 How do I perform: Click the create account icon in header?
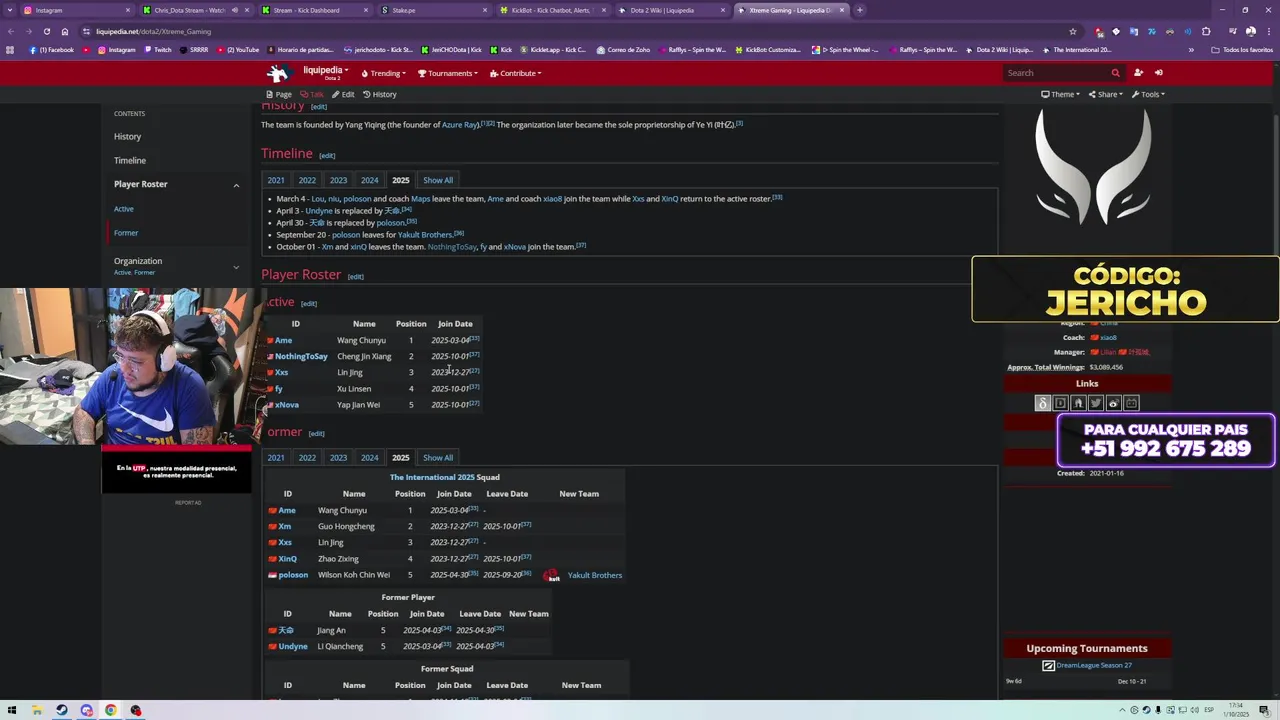(x=1138, y=73)
